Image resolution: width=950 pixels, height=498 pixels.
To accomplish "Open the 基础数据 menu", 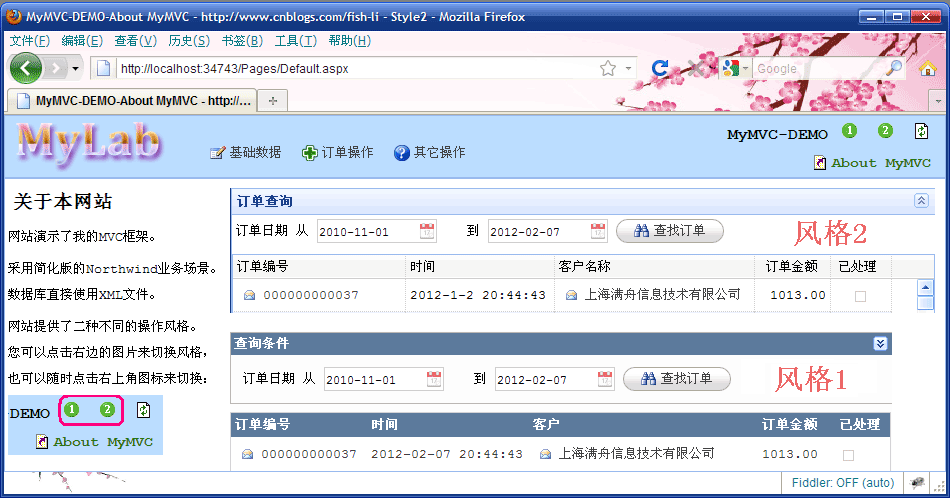I will 245,152.
